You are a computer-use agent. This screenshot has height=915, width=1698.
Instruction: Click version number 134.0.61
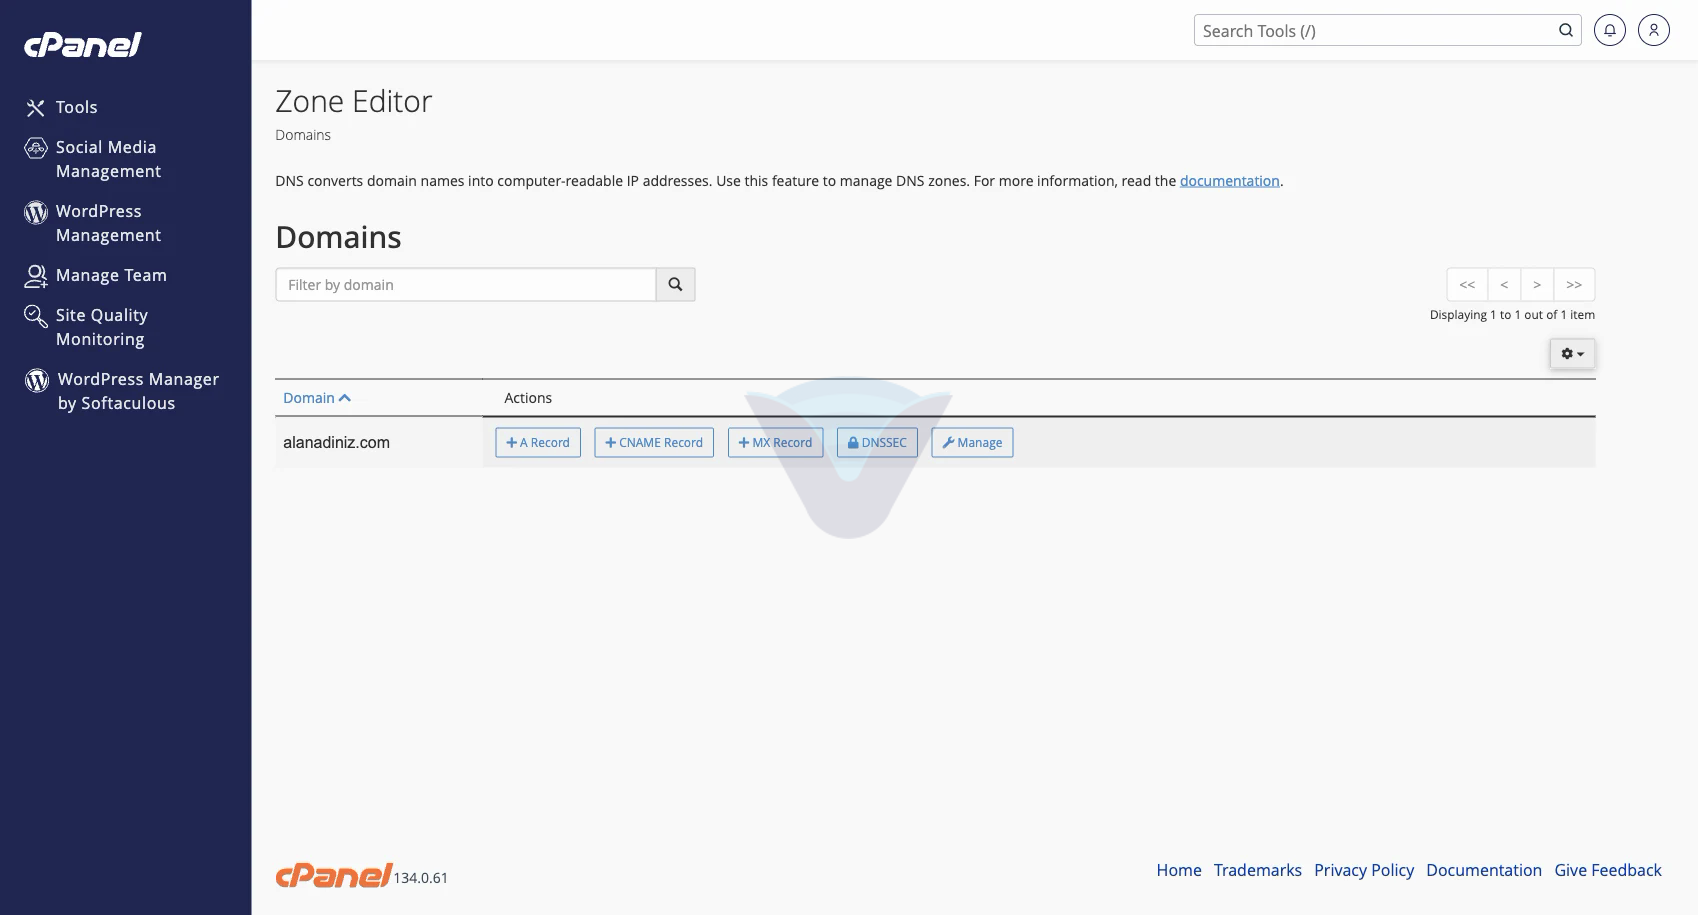coord(421,878)
